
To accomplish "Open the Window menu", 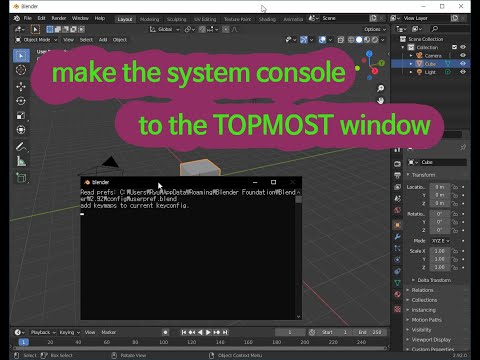I will pyautogui.click(x=80, y=18).
